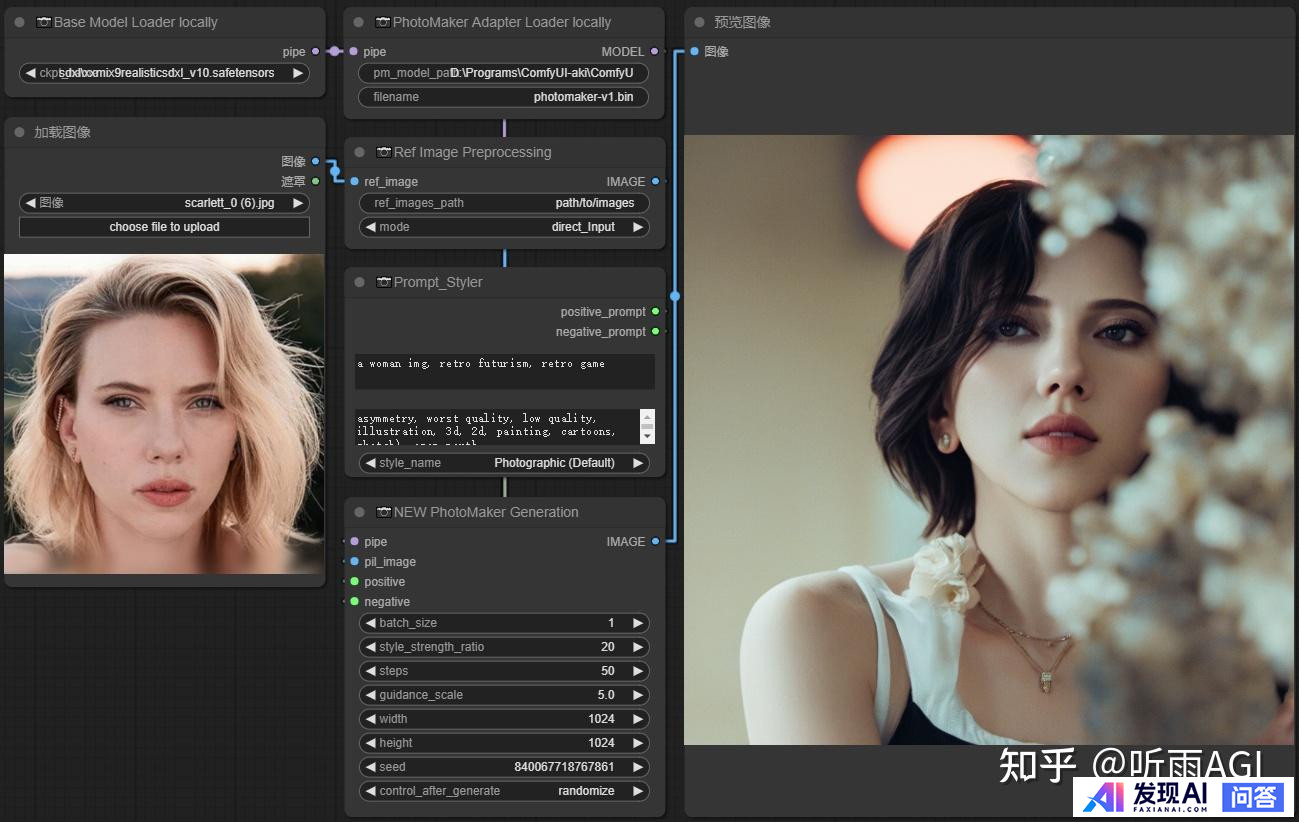Click the ref_image input port
This screenshot has height=822, width=1299.
pyautogui.click(x=354, y=182)
